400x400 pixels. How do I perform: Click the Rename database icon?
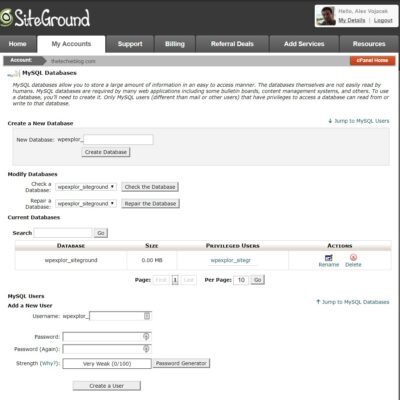tap(329, 257)
